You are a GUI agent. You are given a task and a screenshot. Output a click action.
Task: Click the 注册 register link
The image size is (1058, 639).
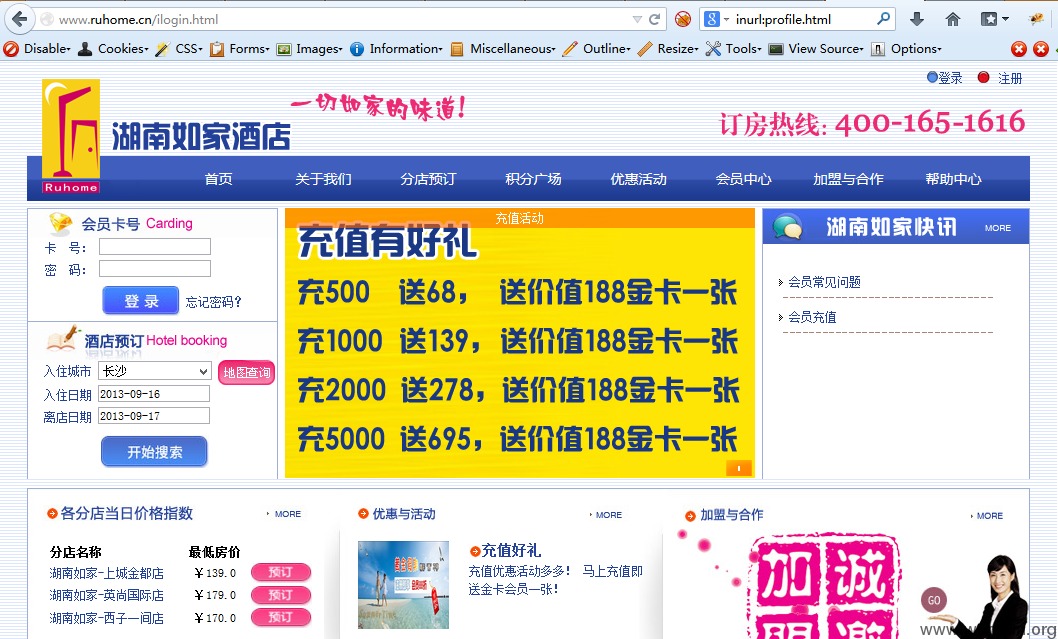[1009, 78]
